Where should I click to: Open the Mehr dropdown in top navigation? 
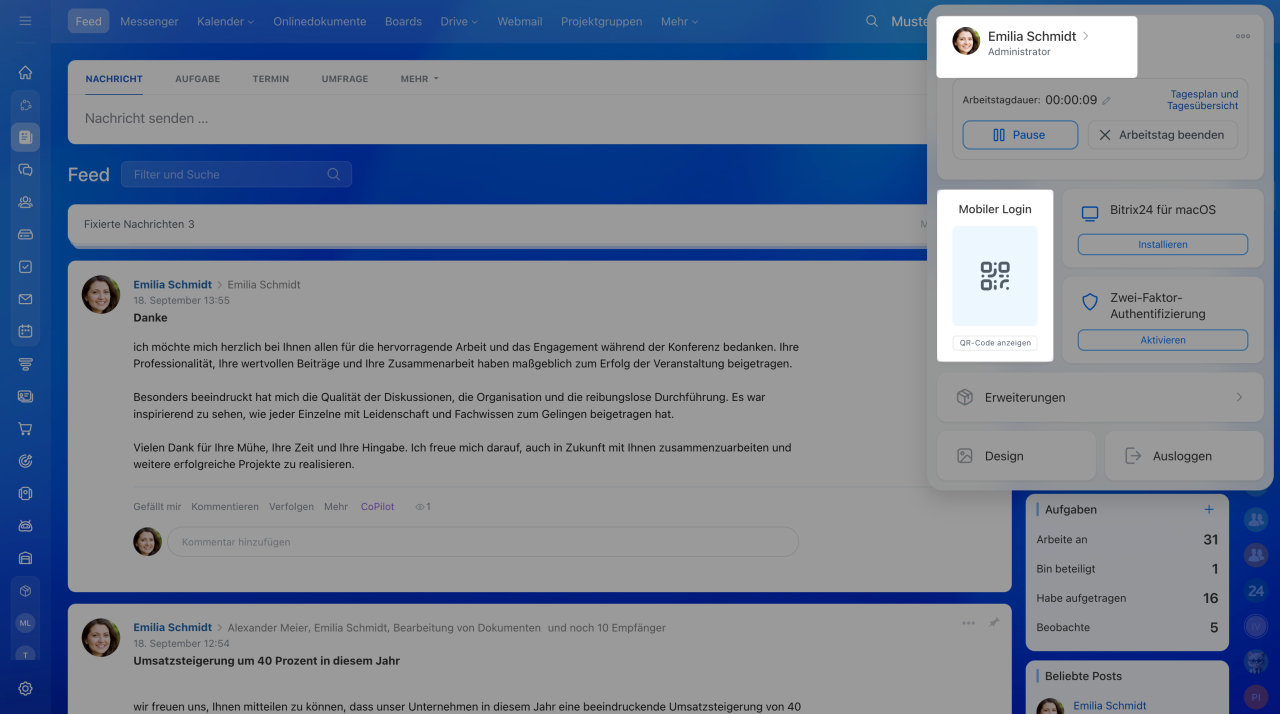point(679,21)
